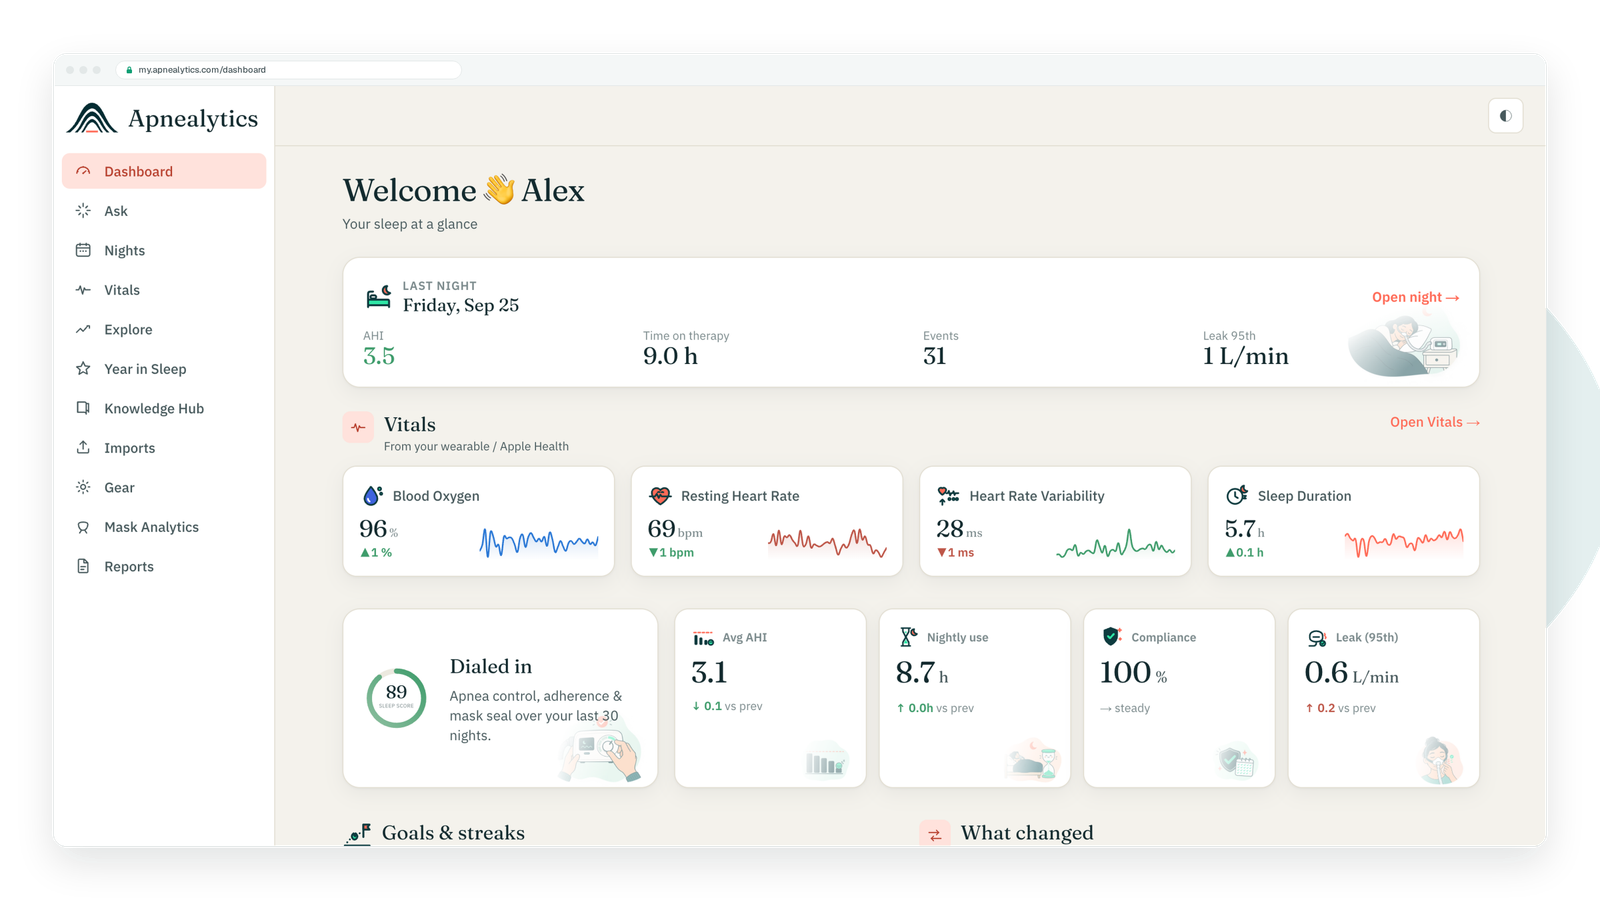Click the Nightly use 8.7 h value
1600x900 pixels.
coord(922,672)
